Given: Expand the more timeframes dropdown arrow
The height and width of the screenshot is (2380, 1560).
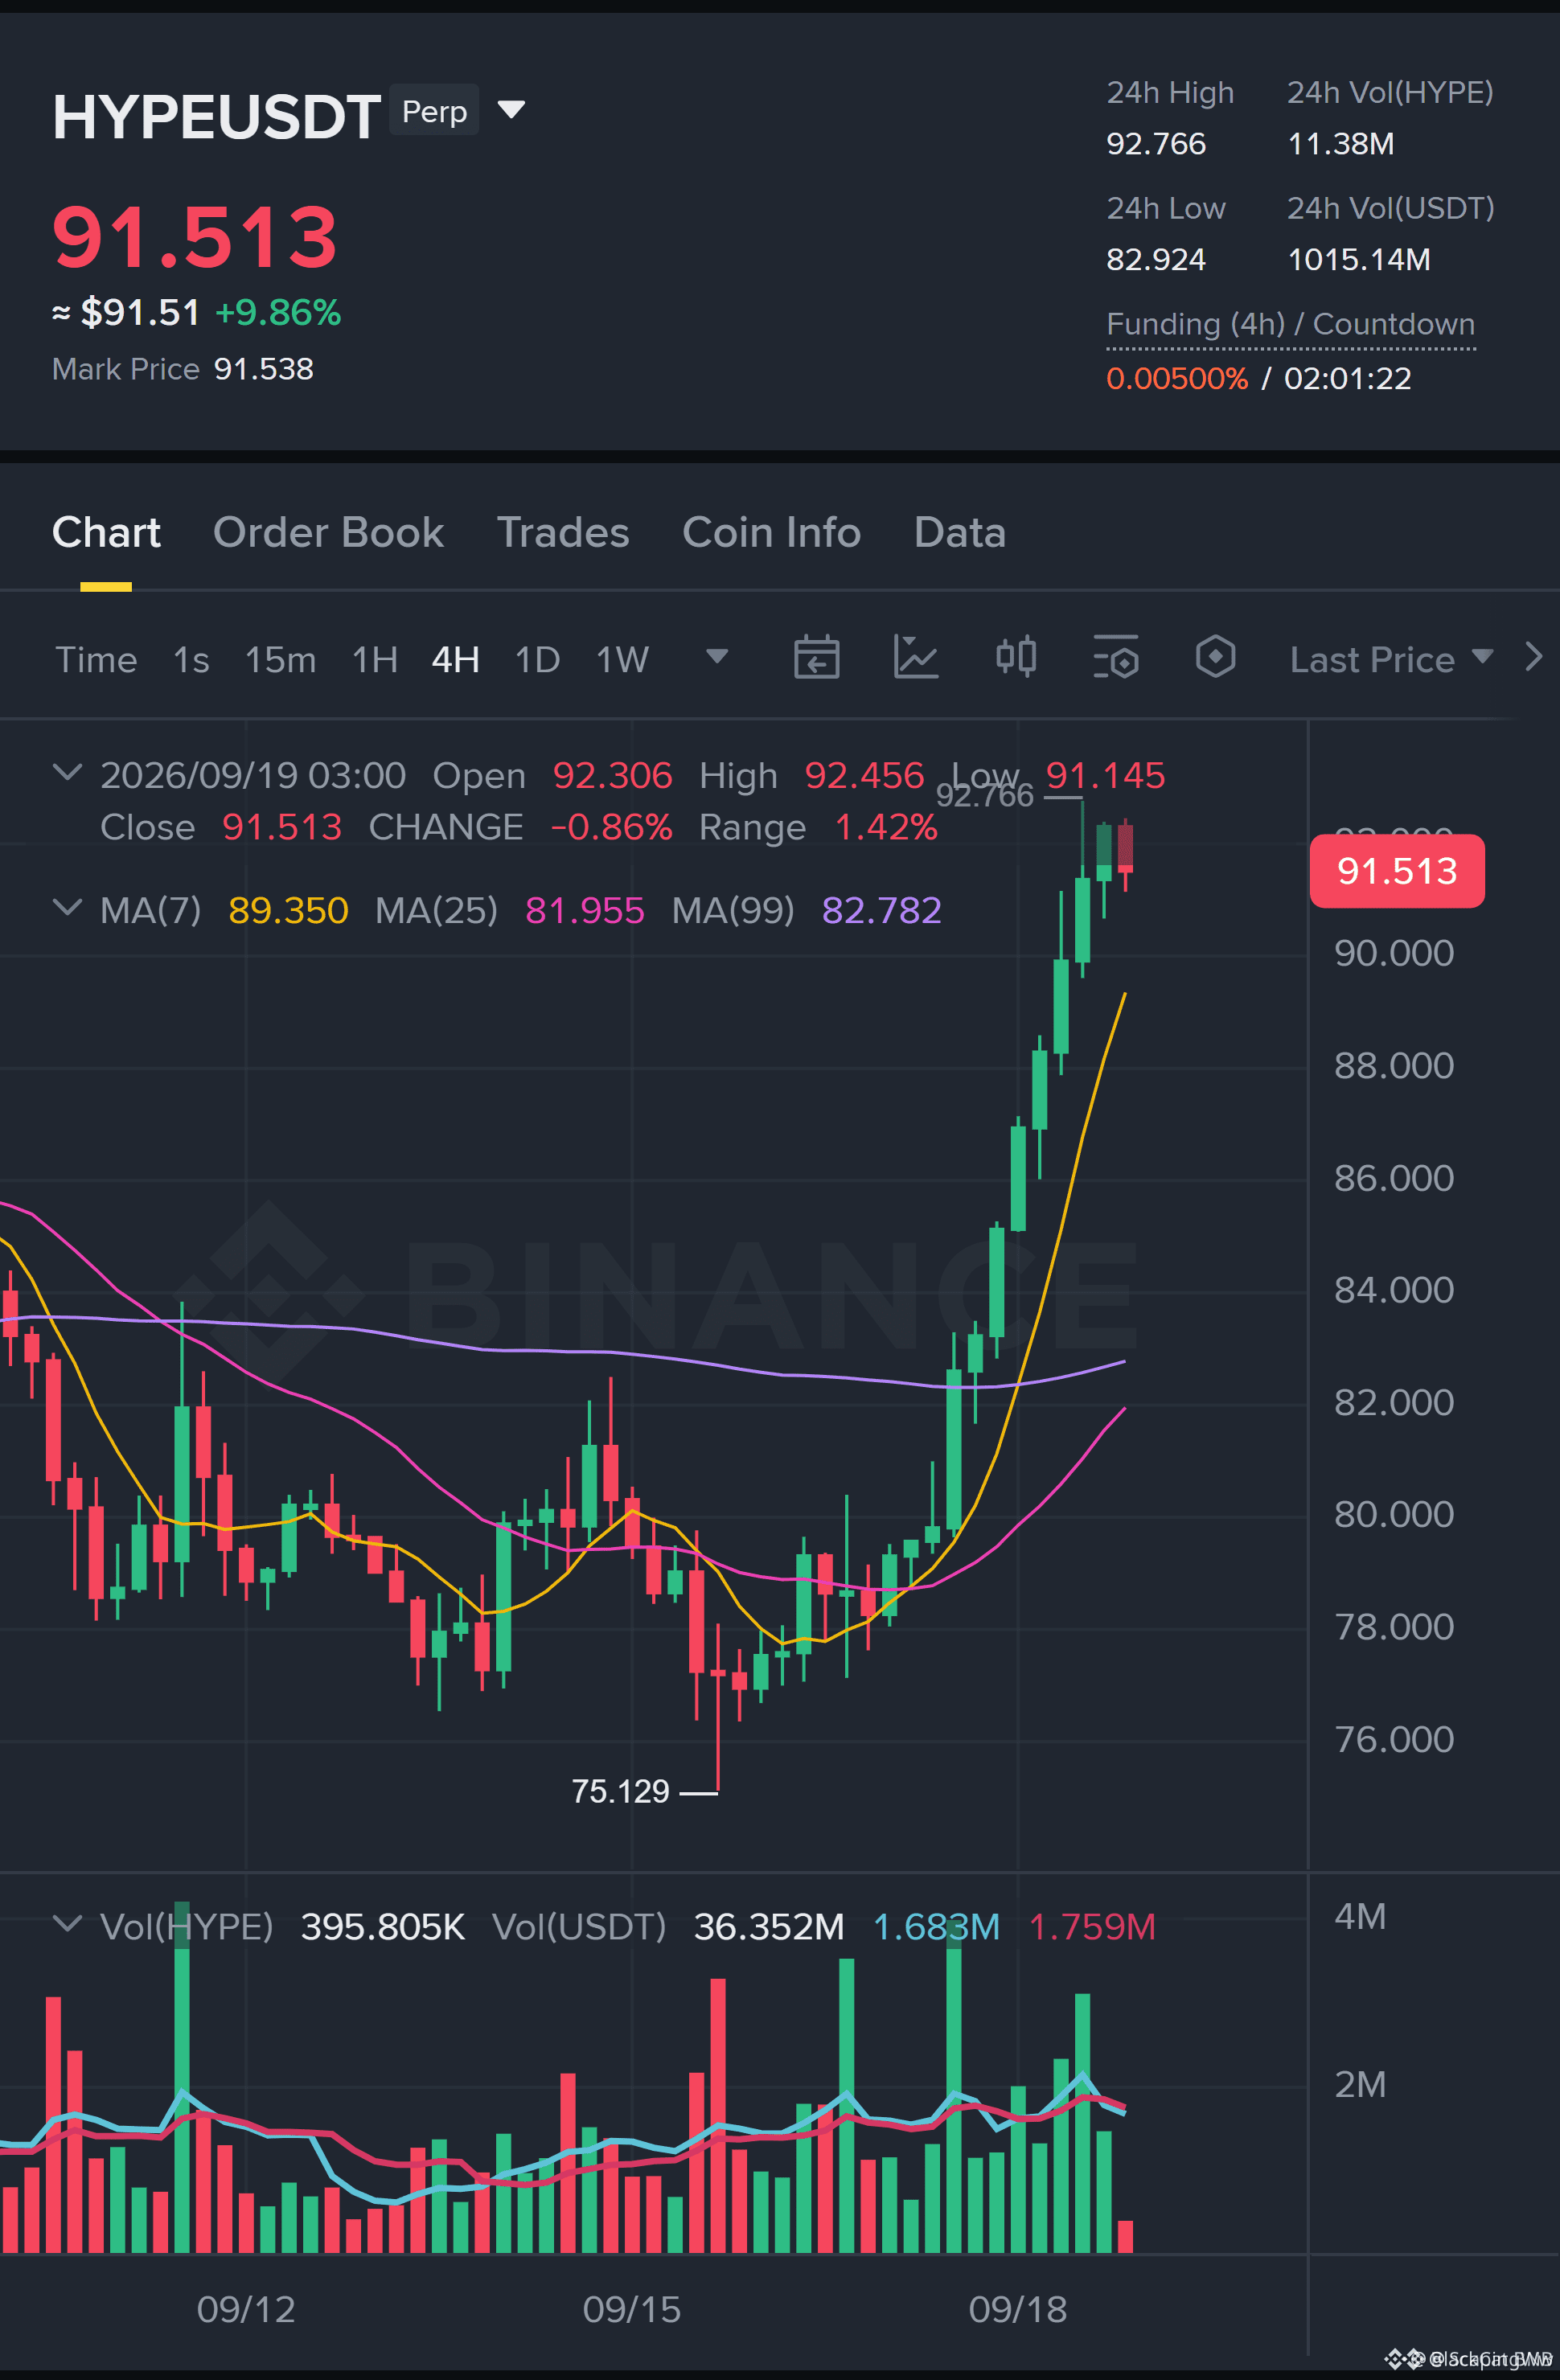Looking at the screenshot, I should coord(717,656).
